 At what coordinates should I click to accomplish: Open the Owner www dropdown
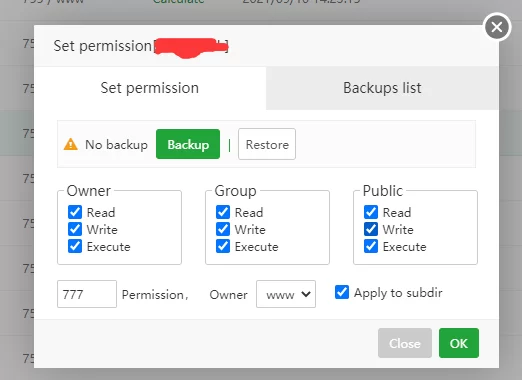286,294
